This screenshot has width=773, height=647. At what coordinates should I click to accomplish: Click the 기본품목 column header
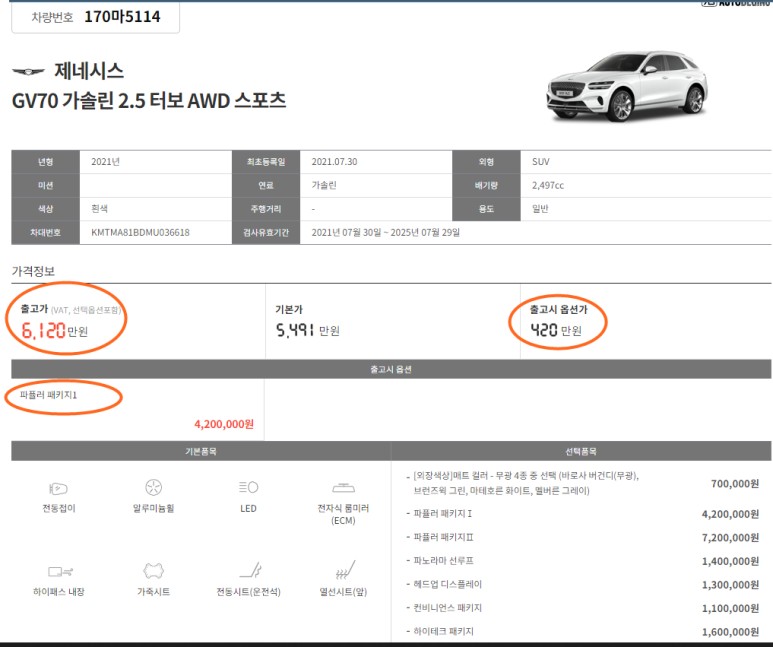click(201, 451)
